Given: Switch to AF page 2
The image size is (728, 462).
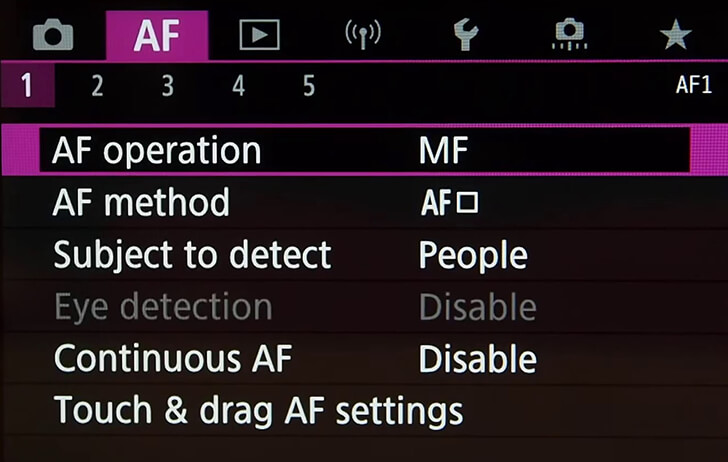Looking at the screenshot, I should pos(97,86).
